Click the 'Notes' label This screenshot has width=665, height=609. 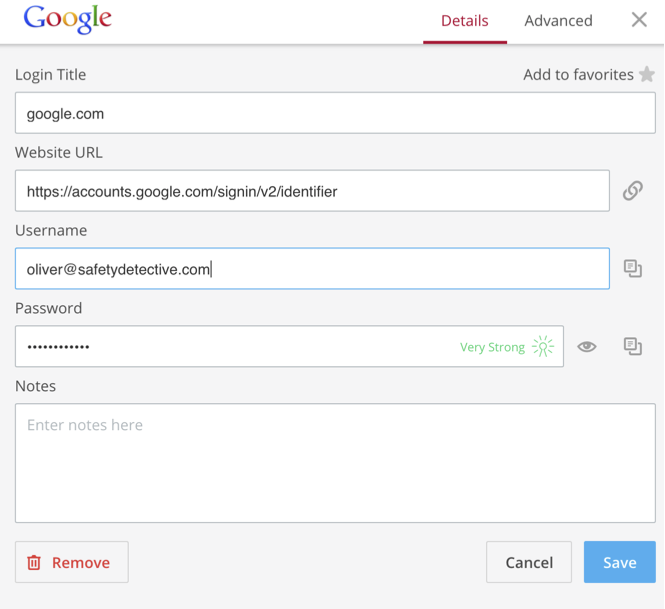(x=35, y=386)
